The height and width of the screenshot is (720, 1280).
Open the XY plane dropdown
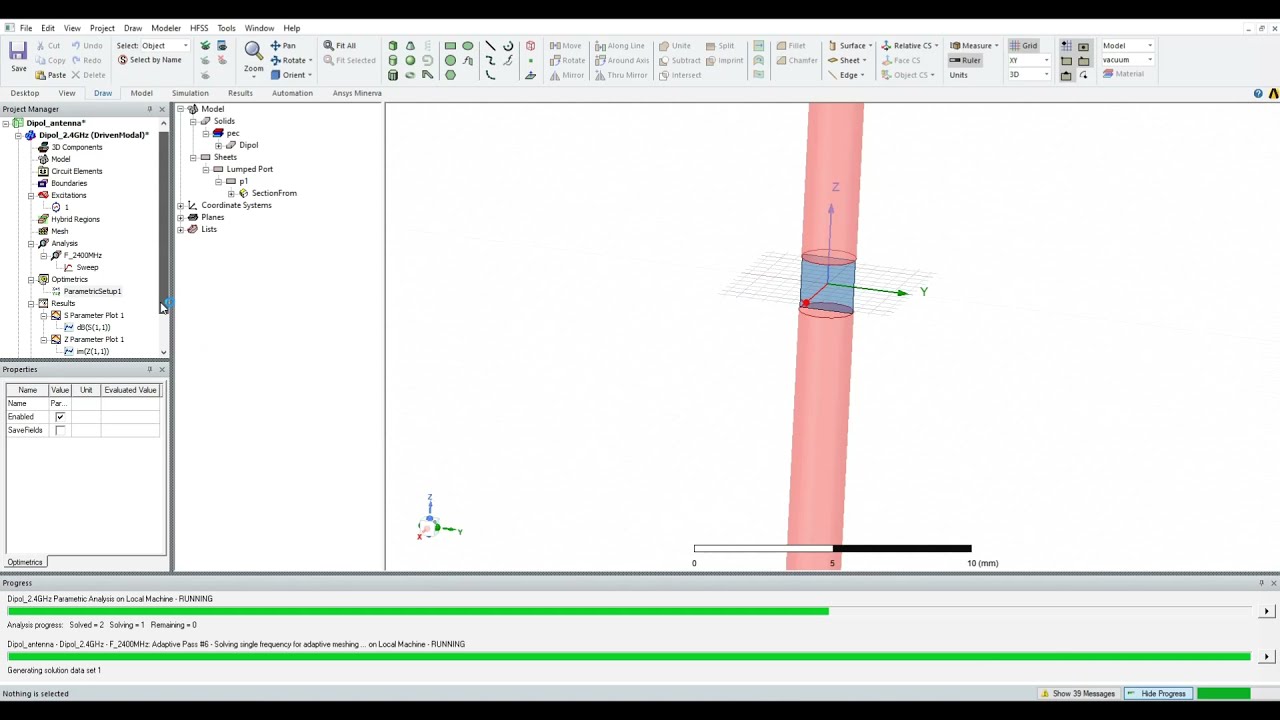point(1029,60)
